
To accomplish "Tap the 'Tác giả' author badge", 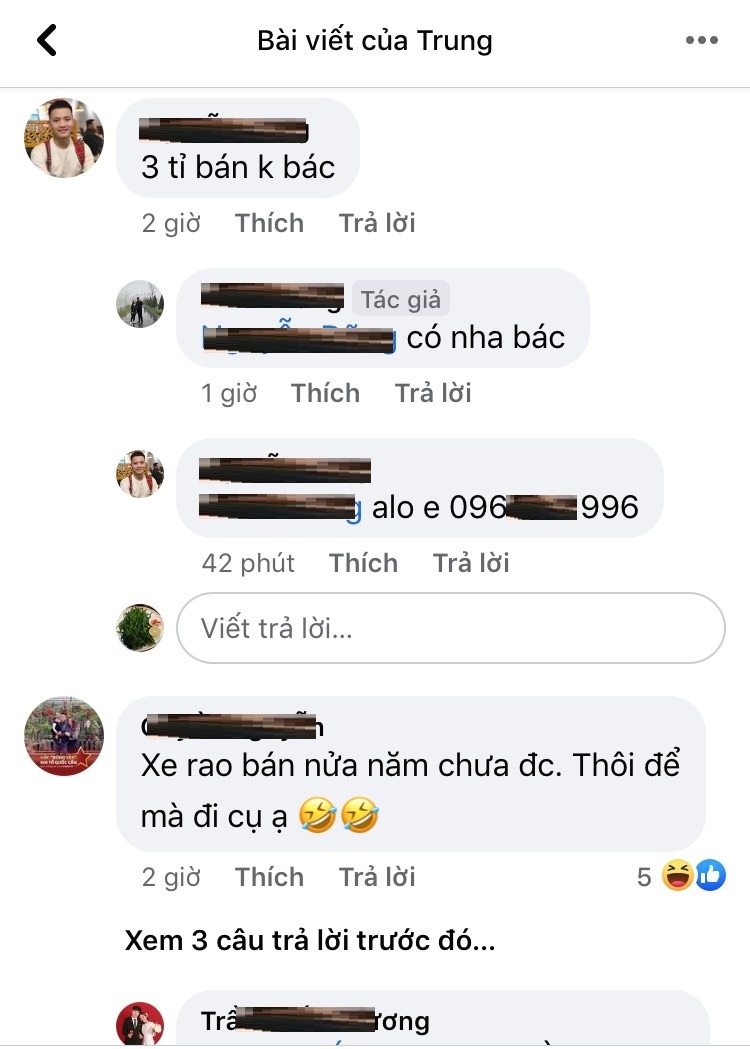I will (401, 299).
